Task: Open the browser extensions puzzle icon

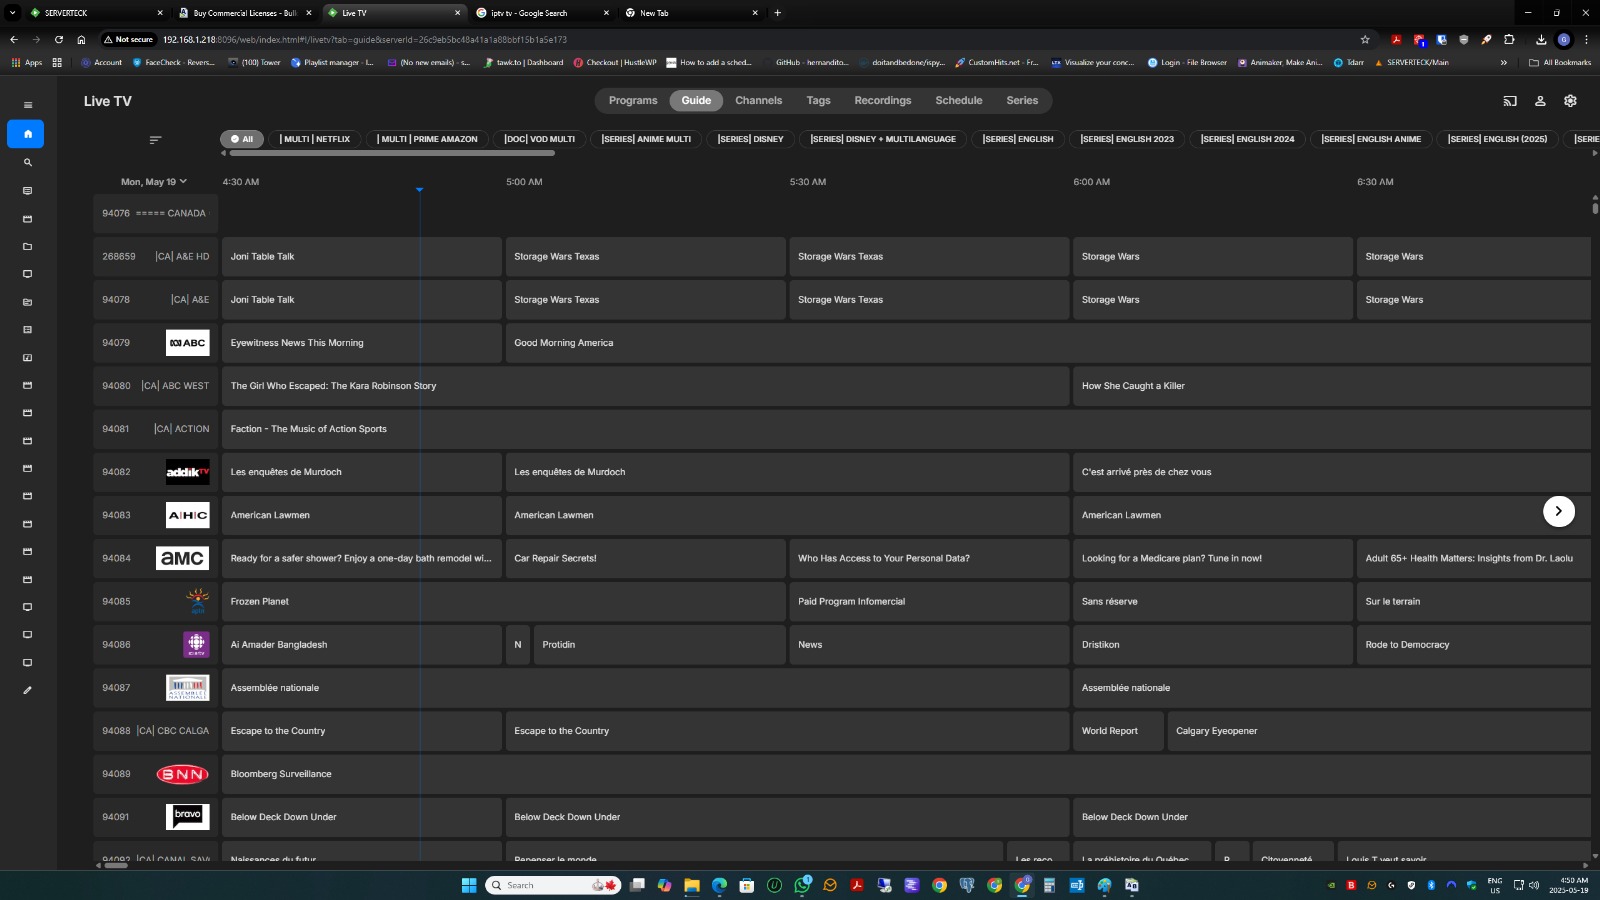Action: click(1509, 40)
